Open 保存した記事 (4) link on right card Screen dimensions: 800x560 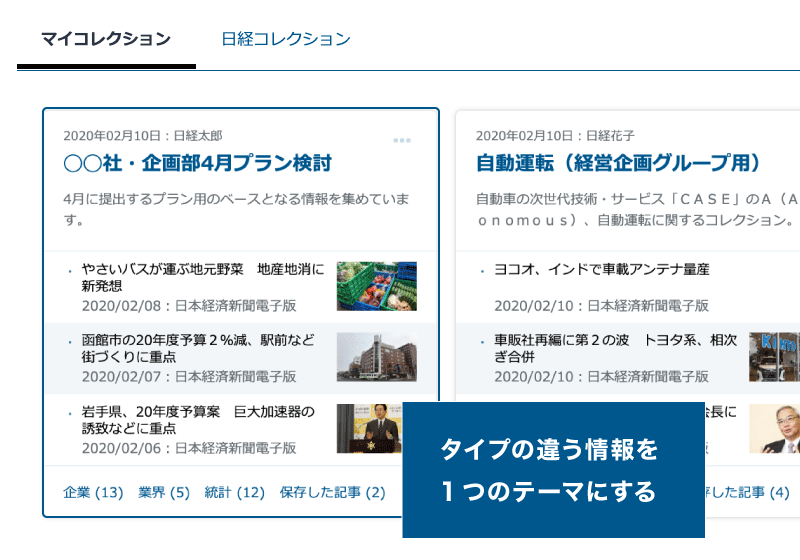747,493
